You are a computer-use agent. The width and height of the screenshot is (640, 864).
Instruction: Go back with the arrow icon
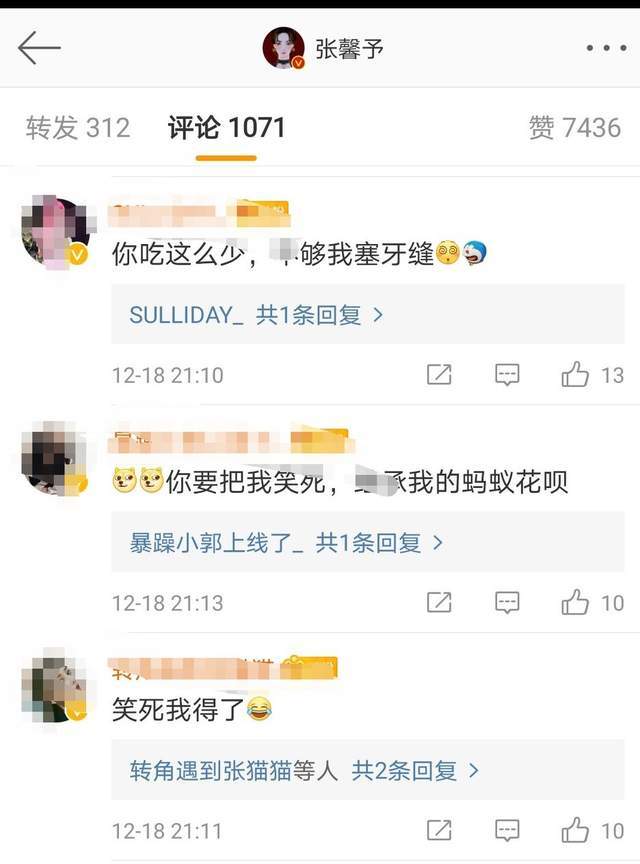tap(39, 48)
